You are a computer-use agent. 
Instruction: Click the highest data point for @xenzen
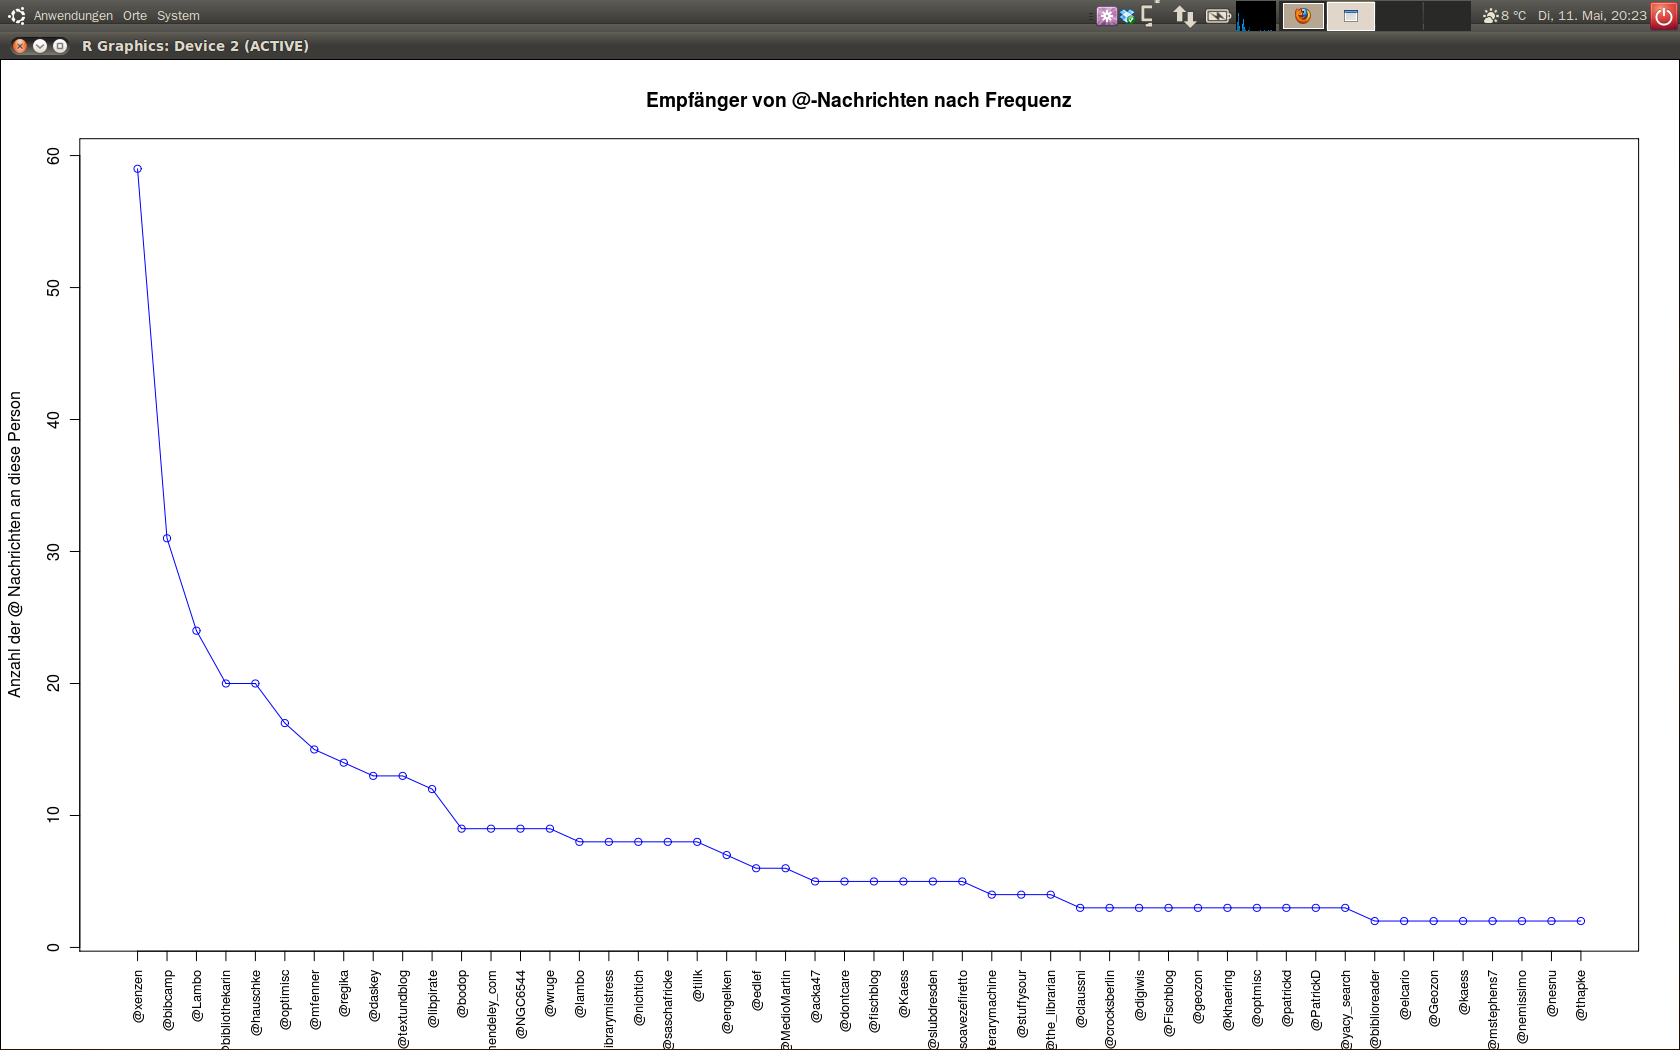(x=138, y=169)
